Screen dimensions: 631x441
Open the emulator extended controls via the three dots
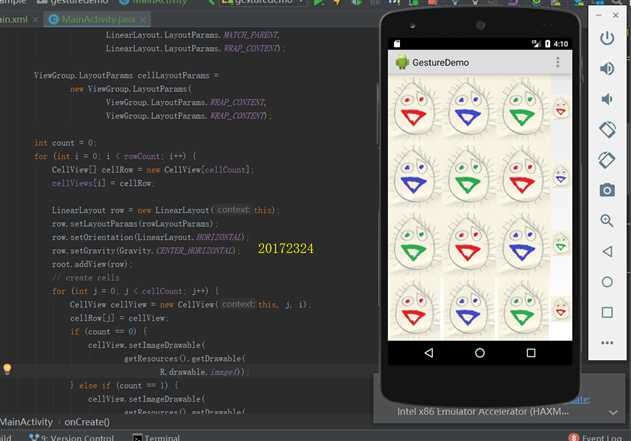point(607,343)
